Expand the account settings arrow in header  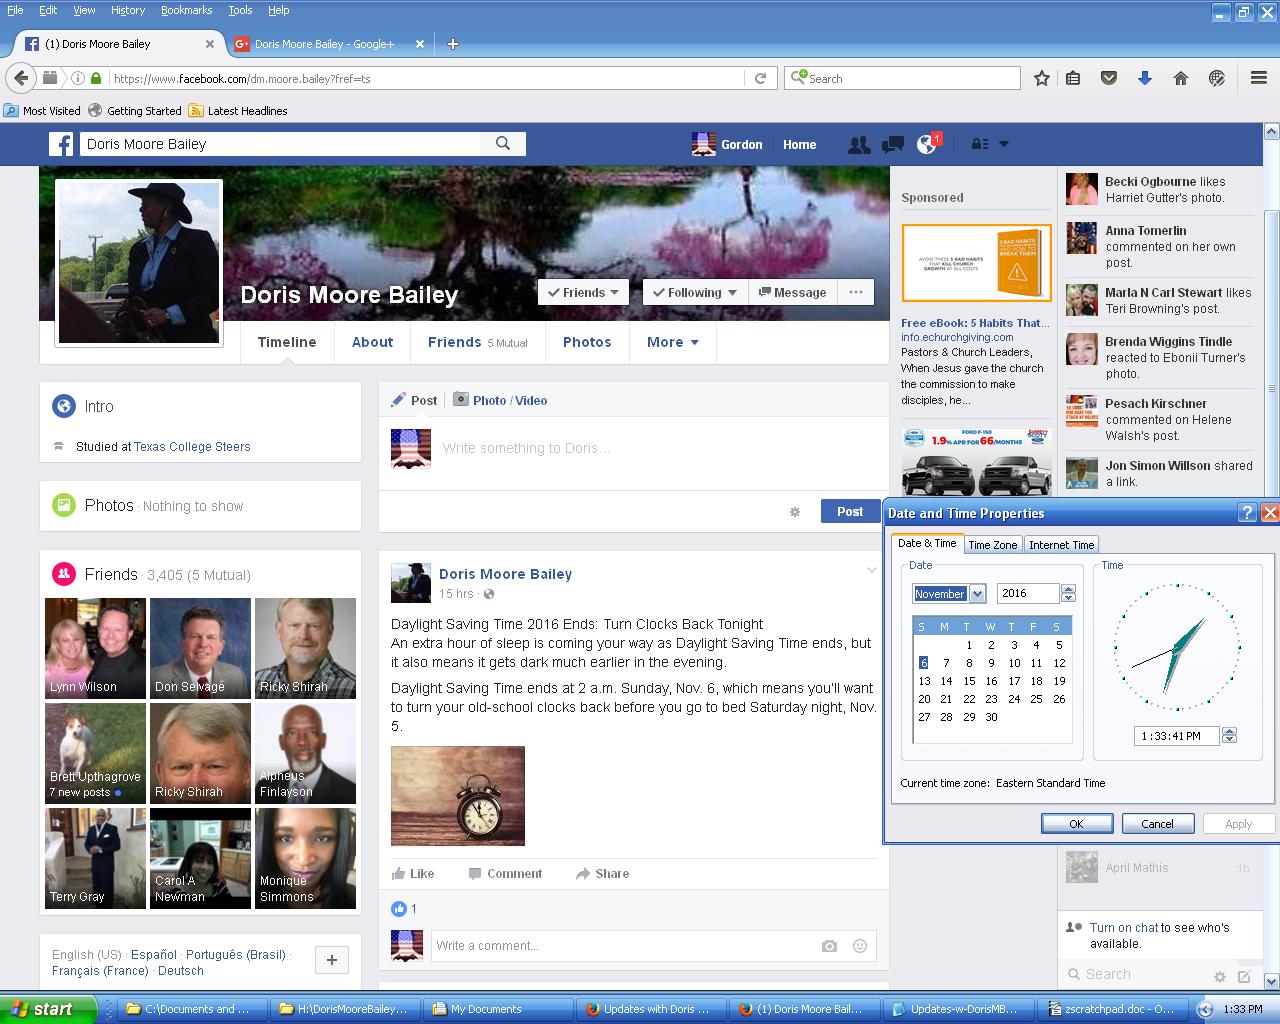tap(1004, 144)
